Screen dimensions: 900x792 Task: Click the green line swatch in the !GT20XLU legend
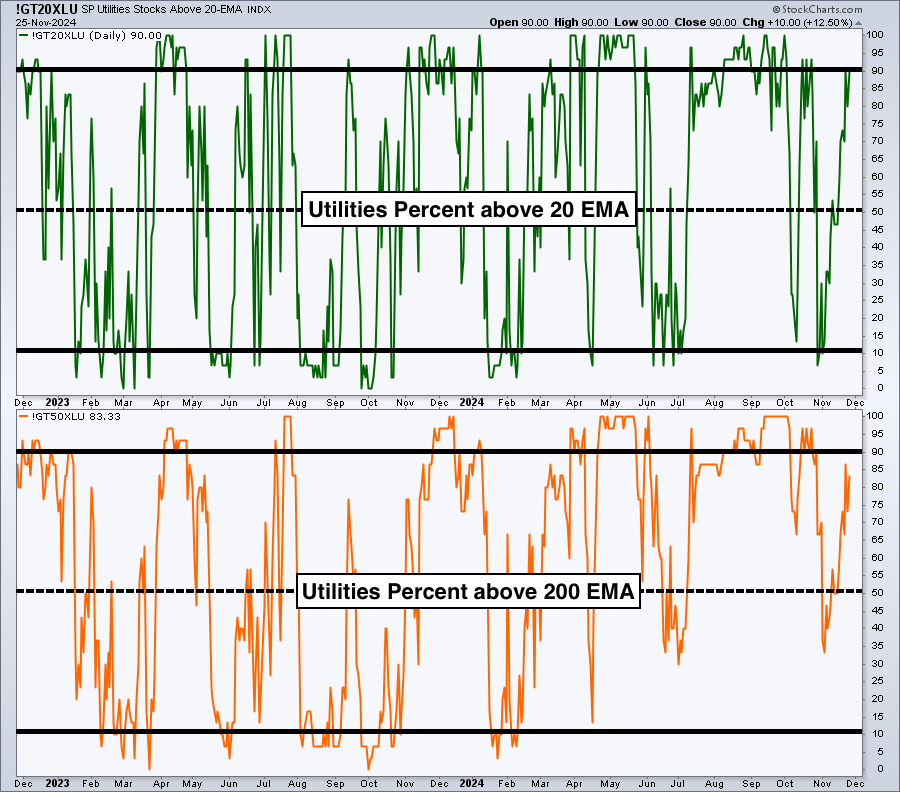tap(24, 36)
